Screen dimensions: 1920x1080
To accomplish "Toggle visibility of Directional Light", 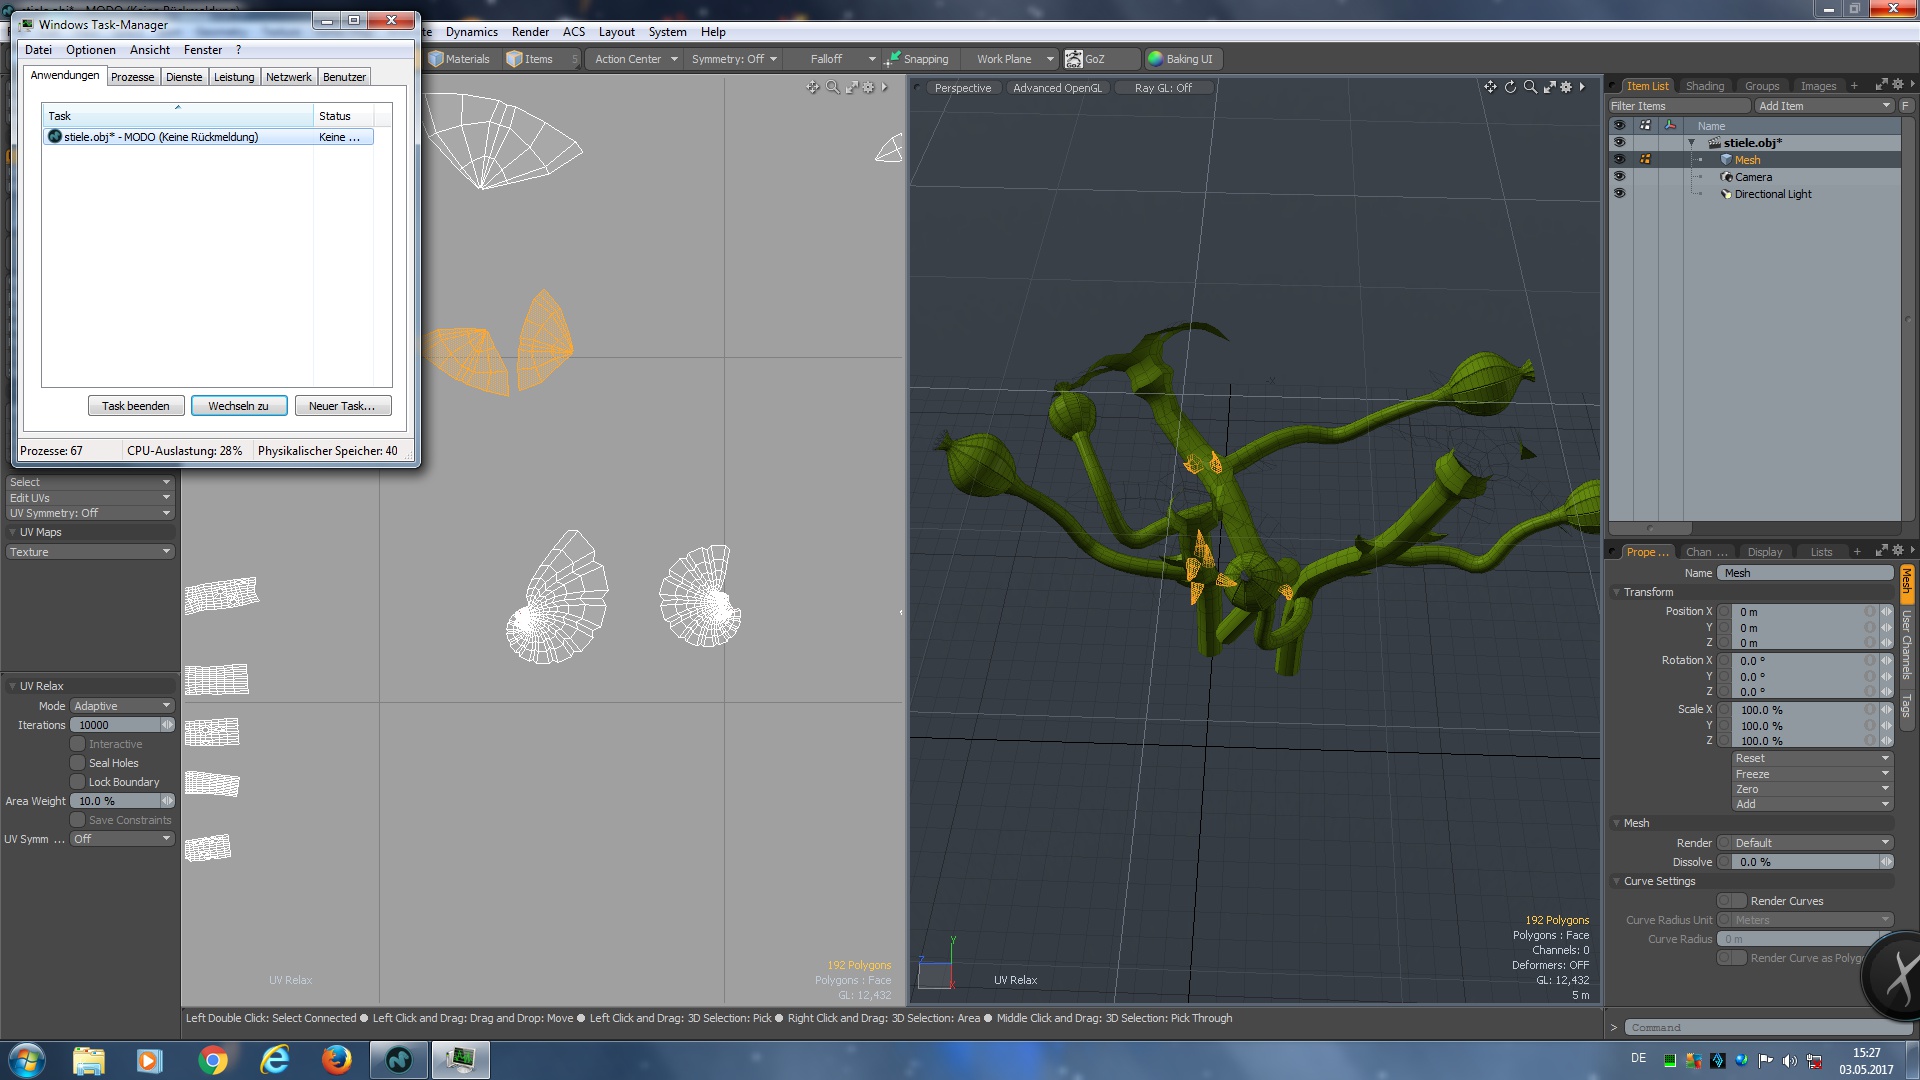I will point(1619,193).
